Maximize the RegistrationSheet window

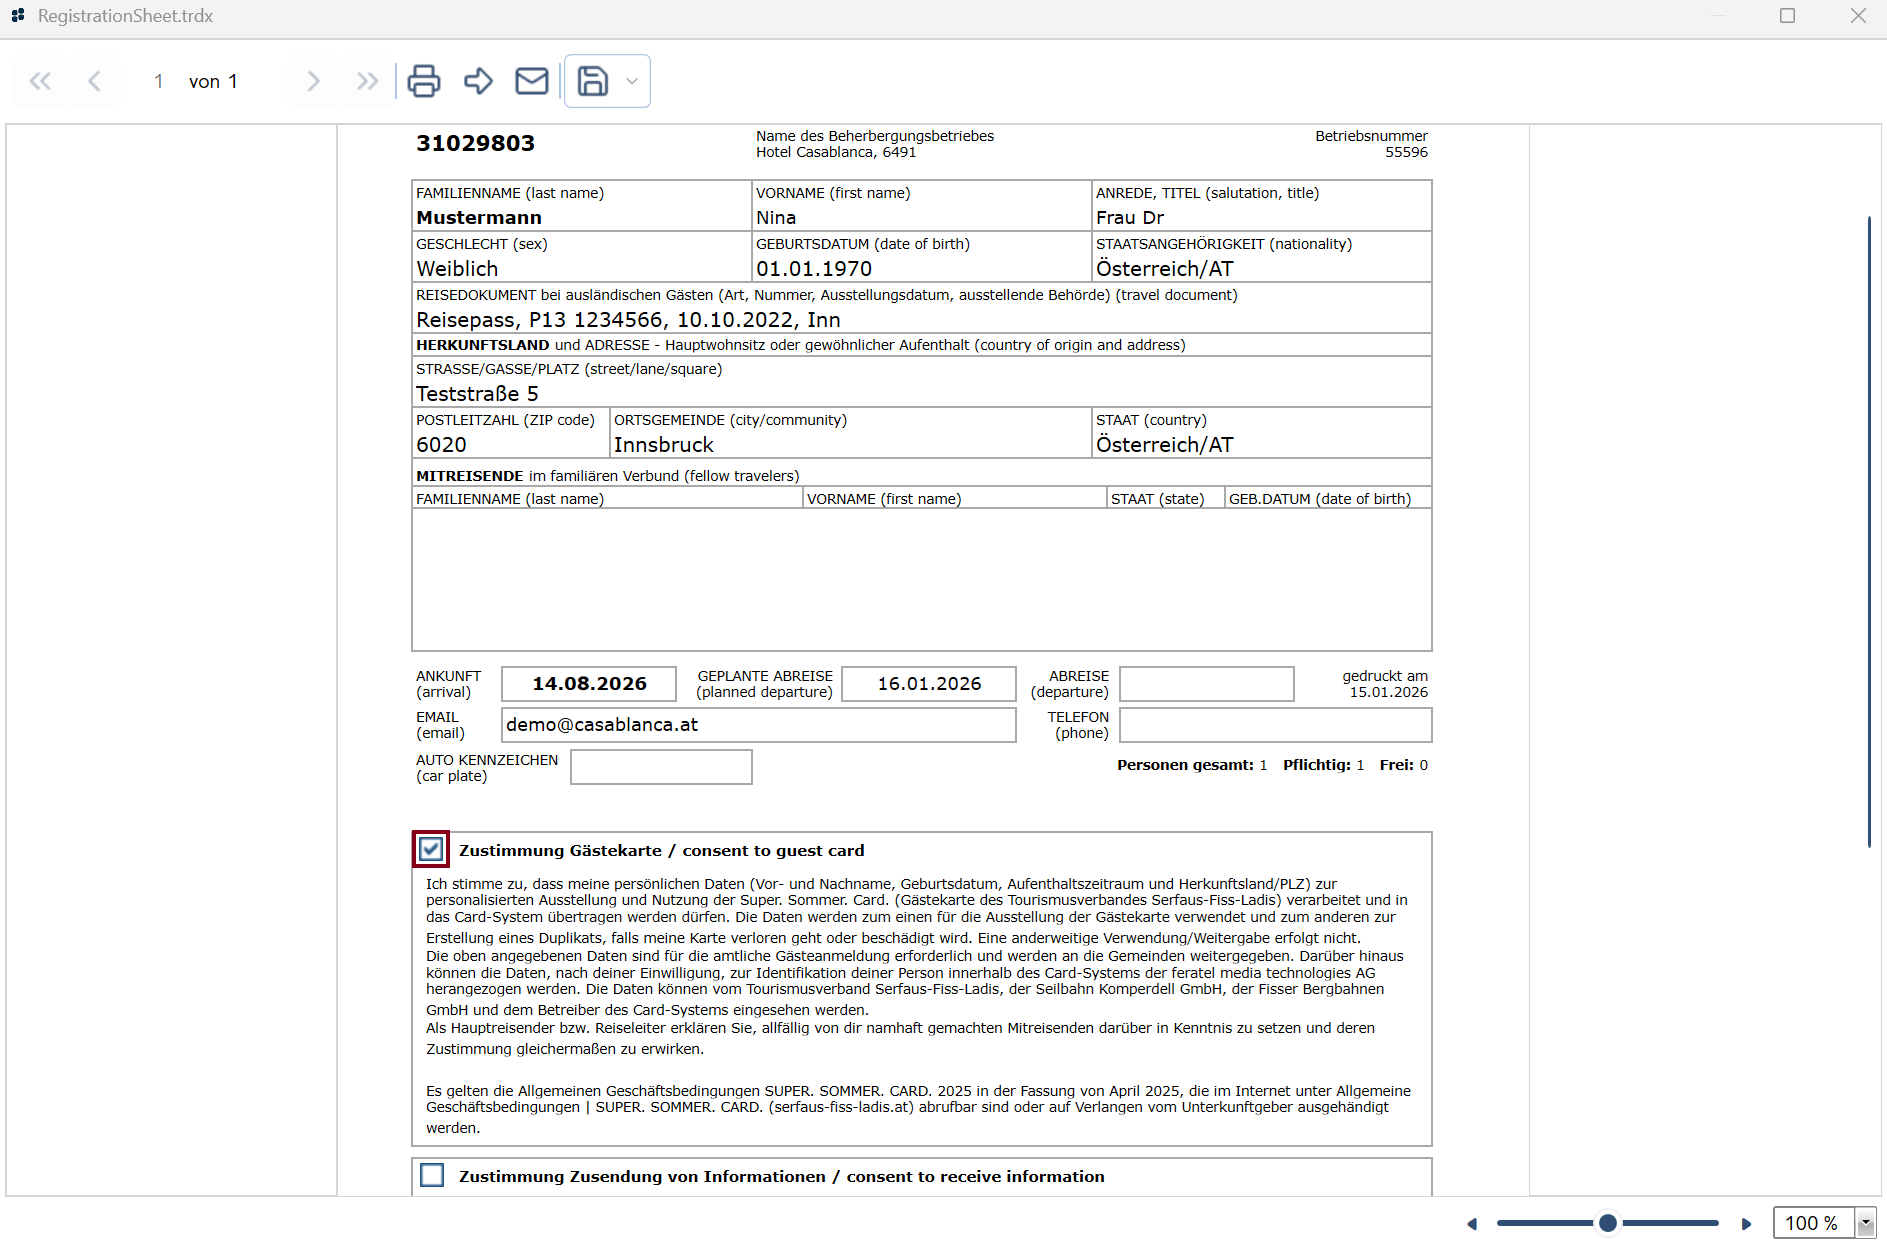tap(1787, 16)
